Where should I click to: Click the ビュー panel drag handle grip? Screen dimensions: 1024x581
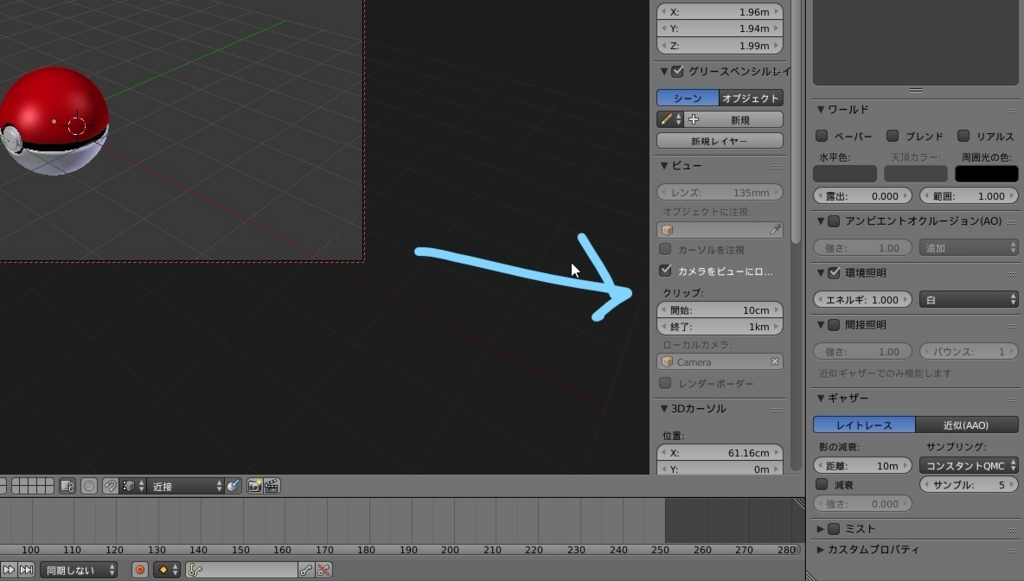776,166
